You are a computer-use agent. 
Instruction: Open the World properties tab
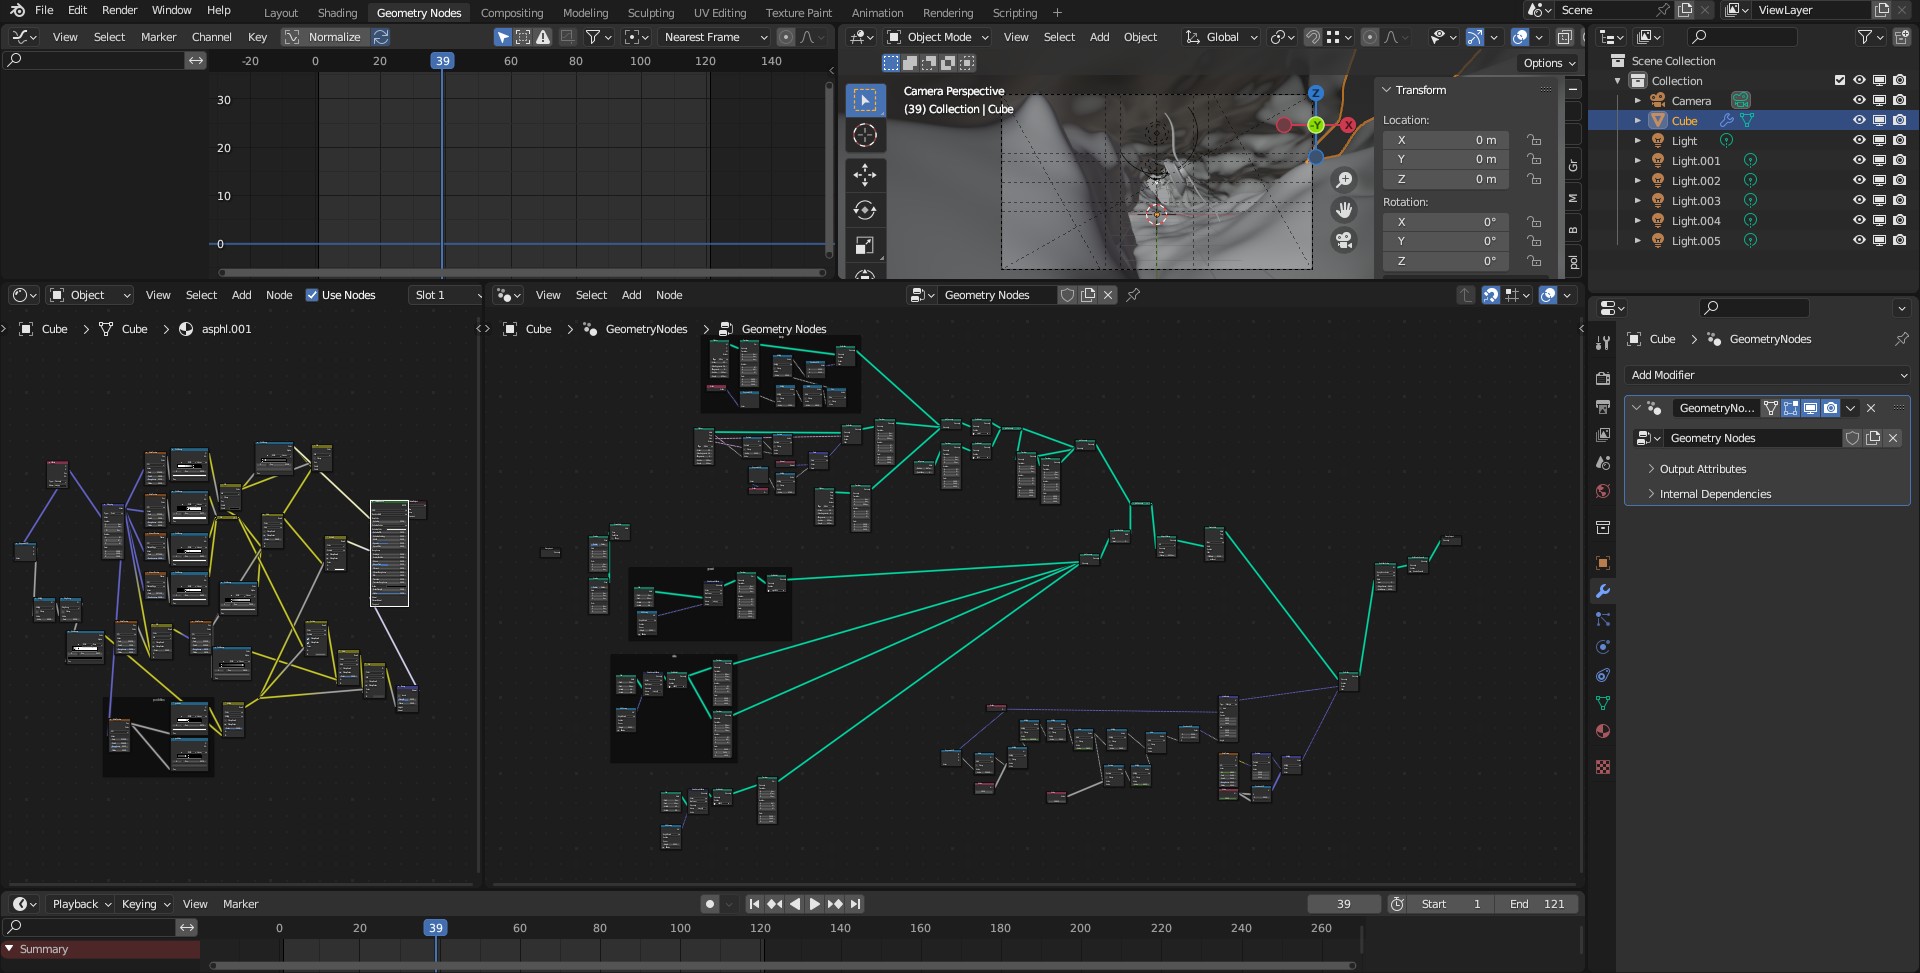pos(1603,491)
